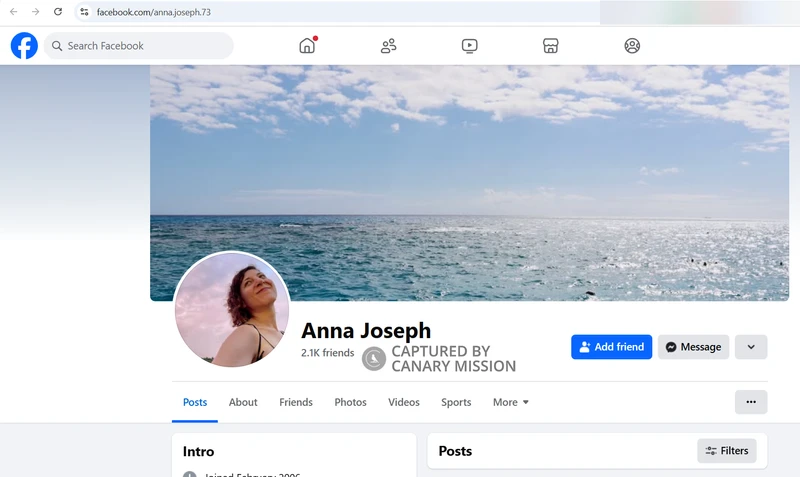Open the Video (Watch) icon
Image resolution: width=800 pixels, height=477 pixels.
point(469,46)
